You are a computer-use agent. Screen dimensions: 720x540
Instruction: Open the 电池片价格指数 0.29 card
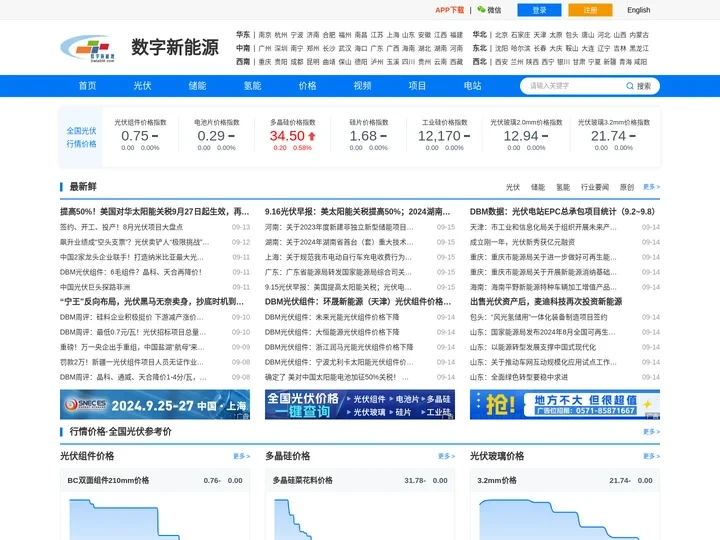216,135
